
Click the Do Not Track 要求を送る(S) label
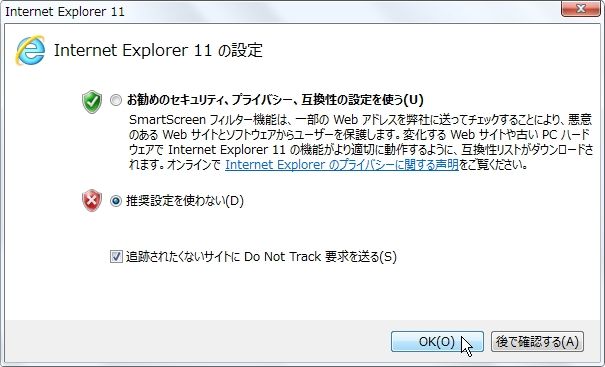coord(261,257)
